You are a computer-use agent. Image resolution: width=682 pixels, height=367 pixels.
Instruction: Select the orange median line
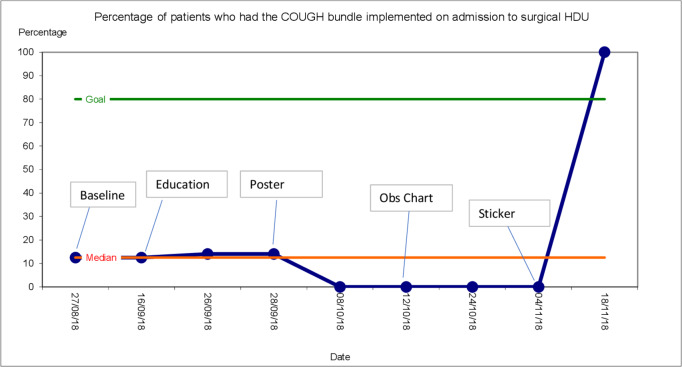point(363,257)
